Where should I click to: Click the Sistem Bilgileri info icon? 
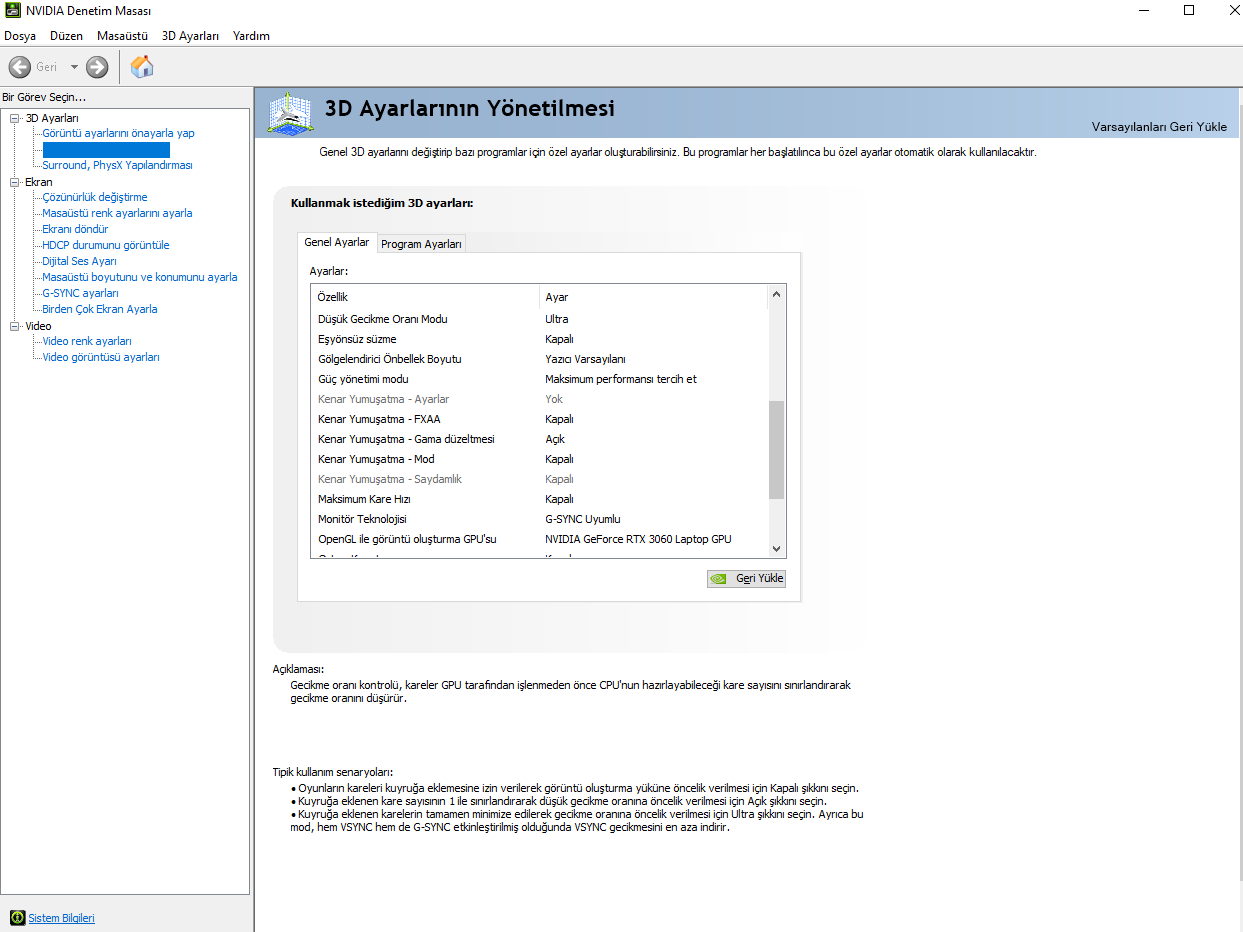click(x=17, y=917)
